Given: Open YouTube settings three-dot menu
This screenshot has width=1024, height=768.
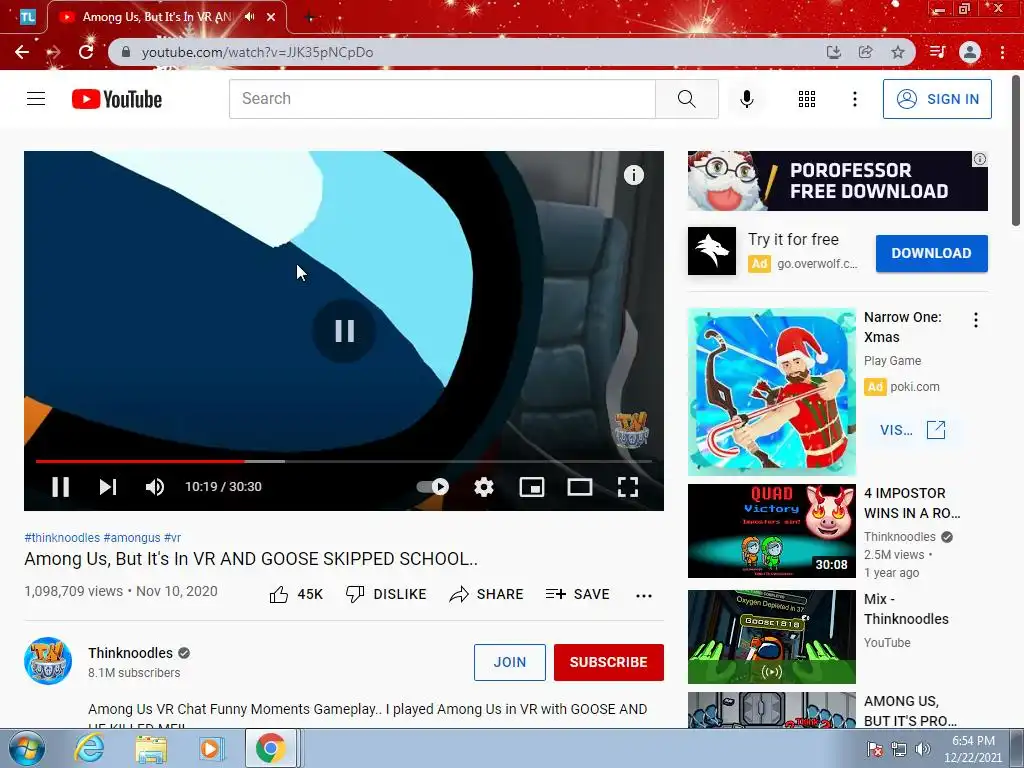Looking at the screenshot, I should click(x=854, y=99).
